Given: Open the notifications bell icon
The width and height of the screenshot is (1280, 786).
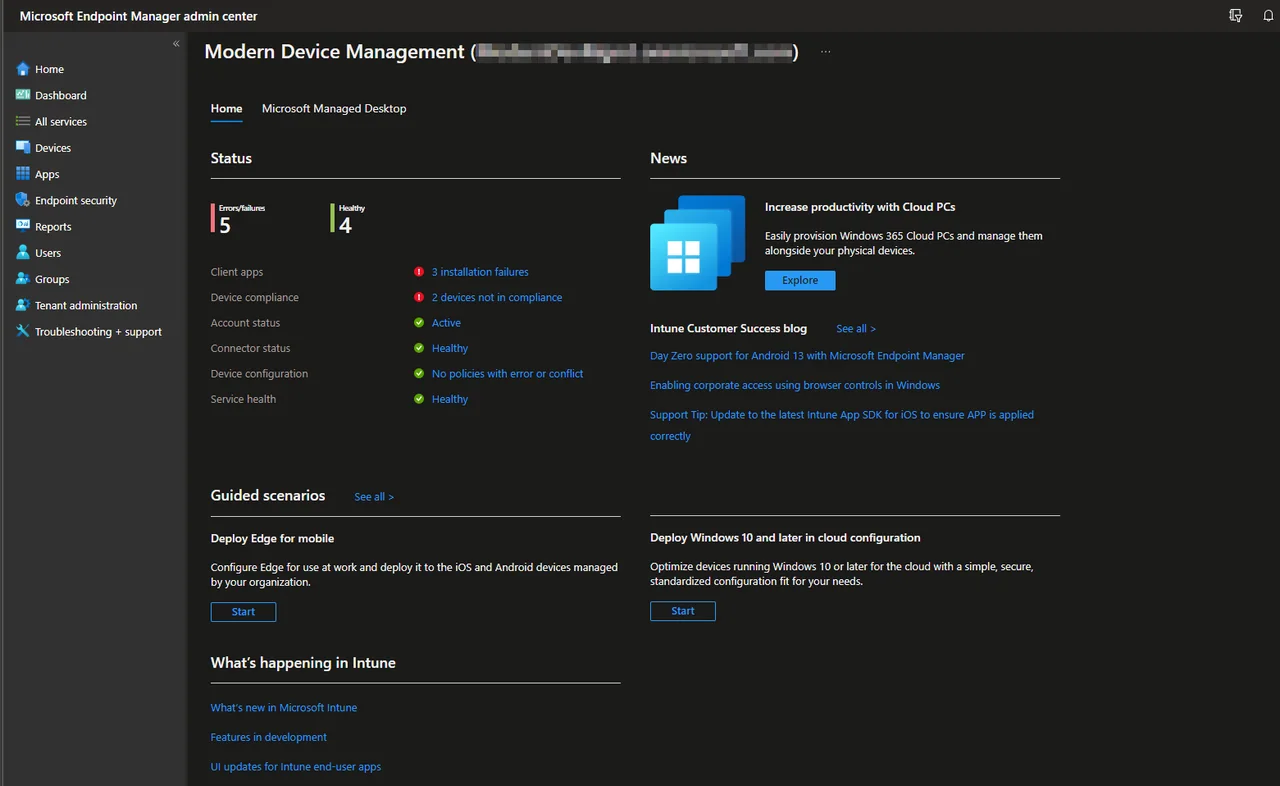Looking at the screenshot, I should point(1269,16).
